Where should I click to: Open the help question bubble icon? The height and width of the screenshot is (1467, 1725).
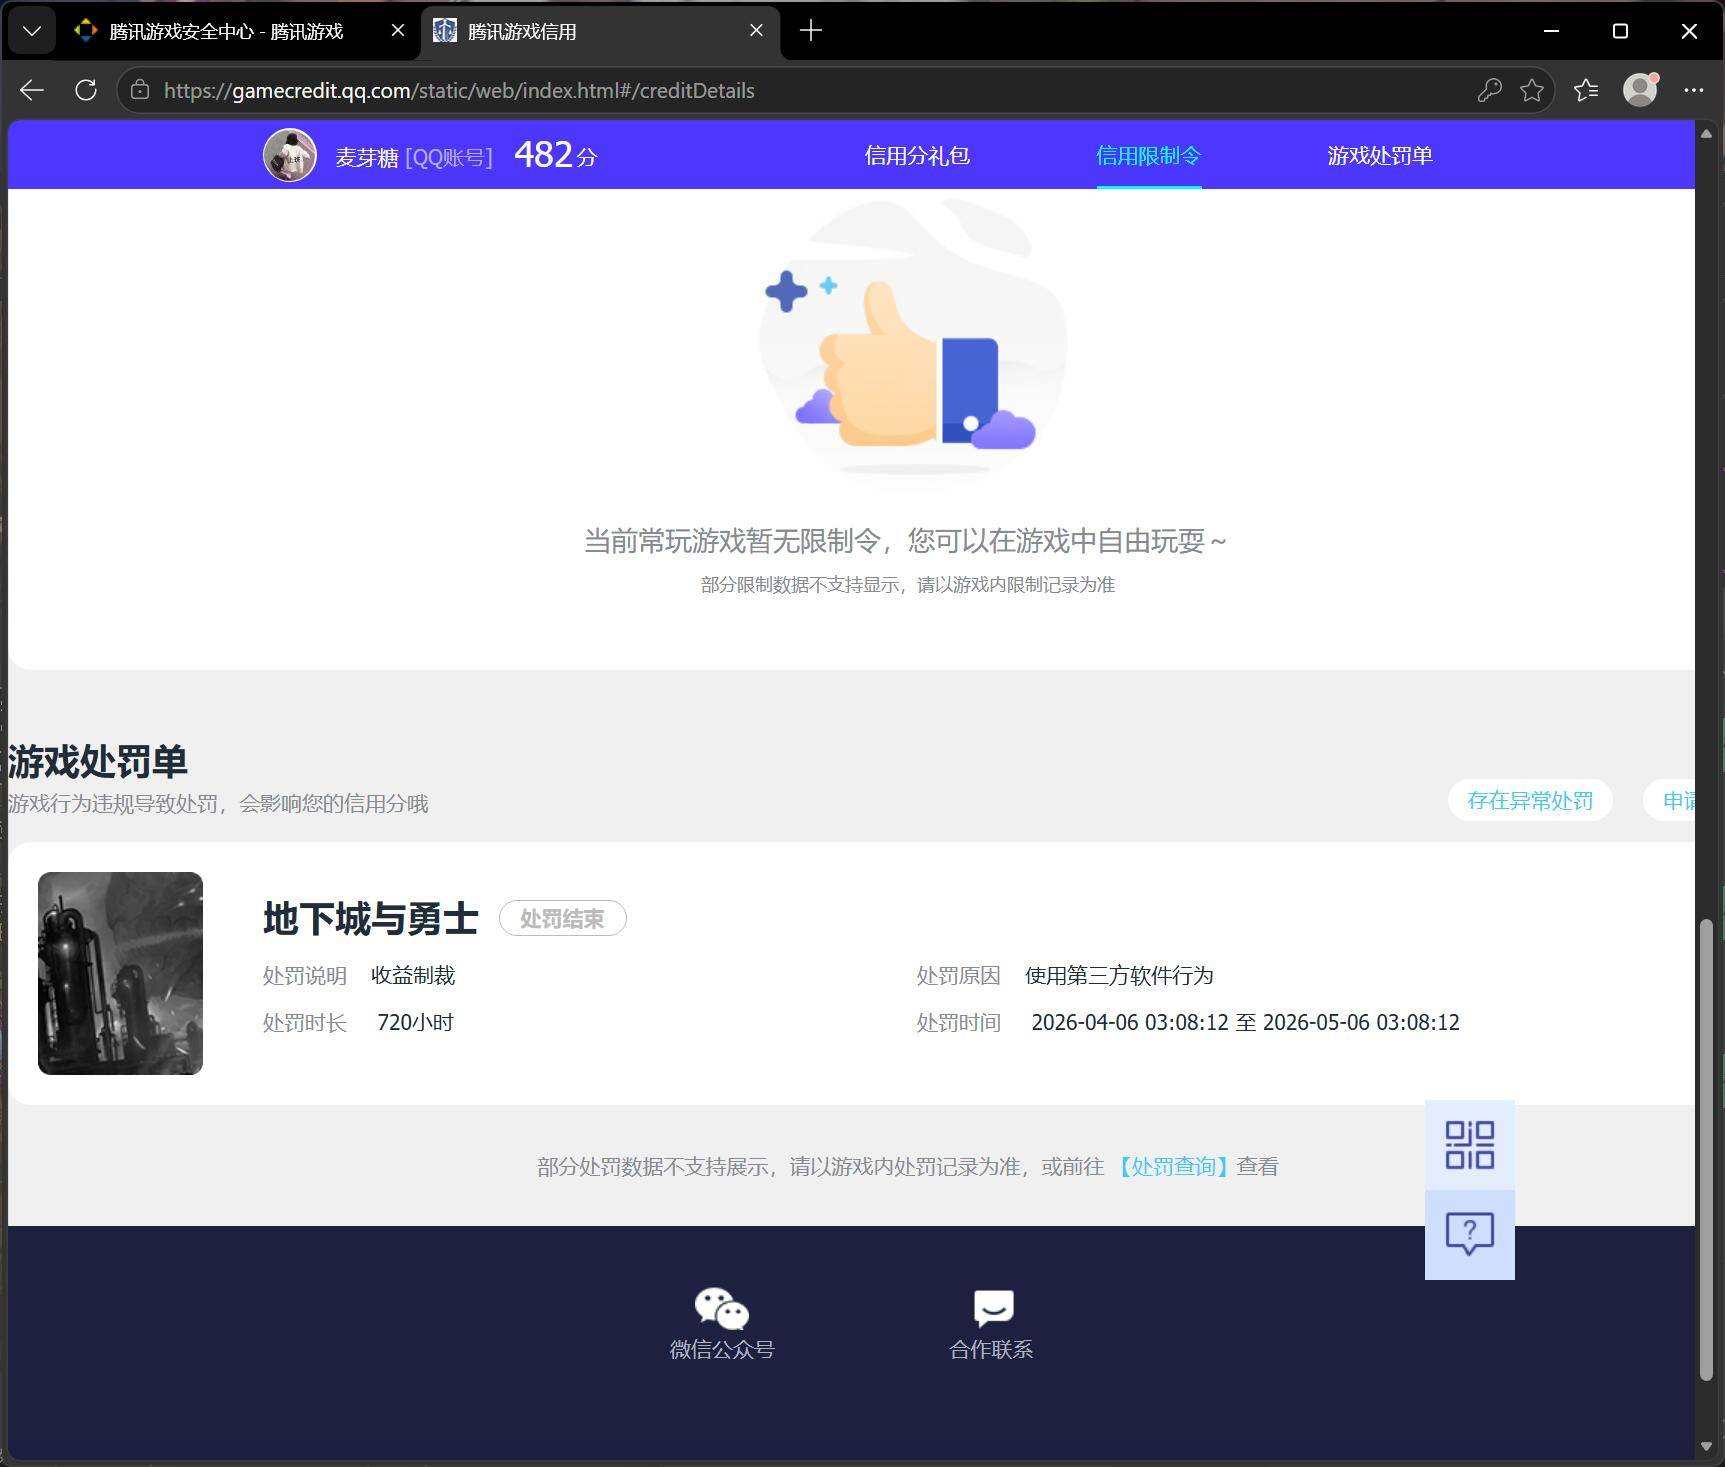pos(1470,1234)
